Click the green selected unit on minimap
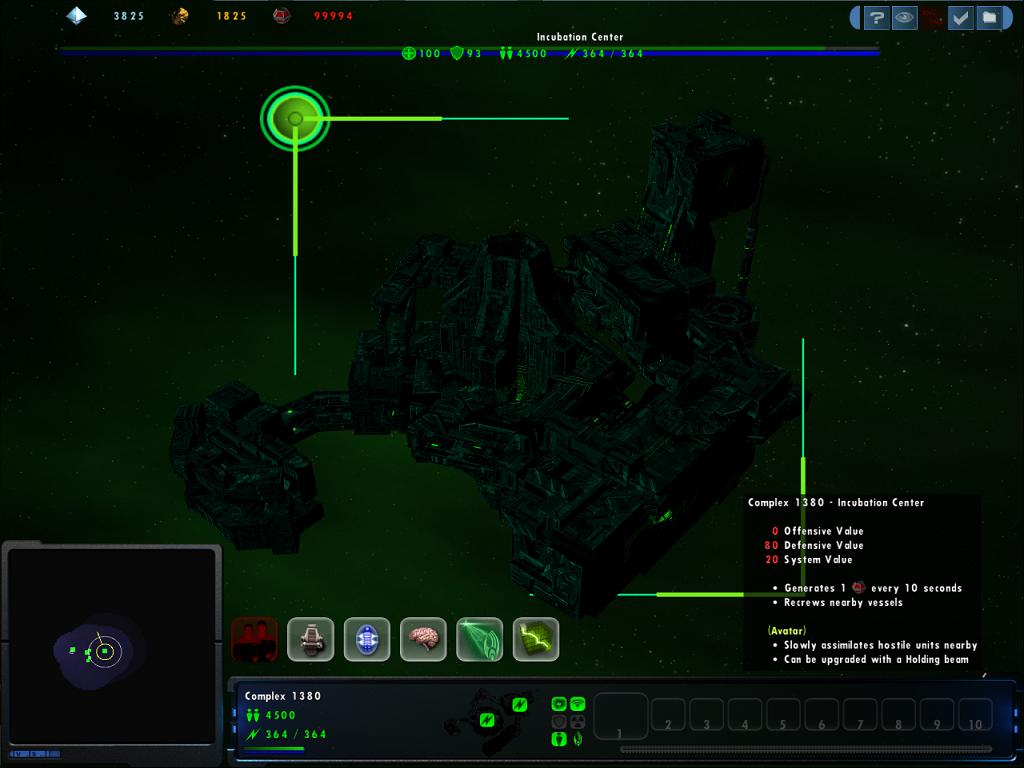Screen dimensions: 1024x768 104,652
